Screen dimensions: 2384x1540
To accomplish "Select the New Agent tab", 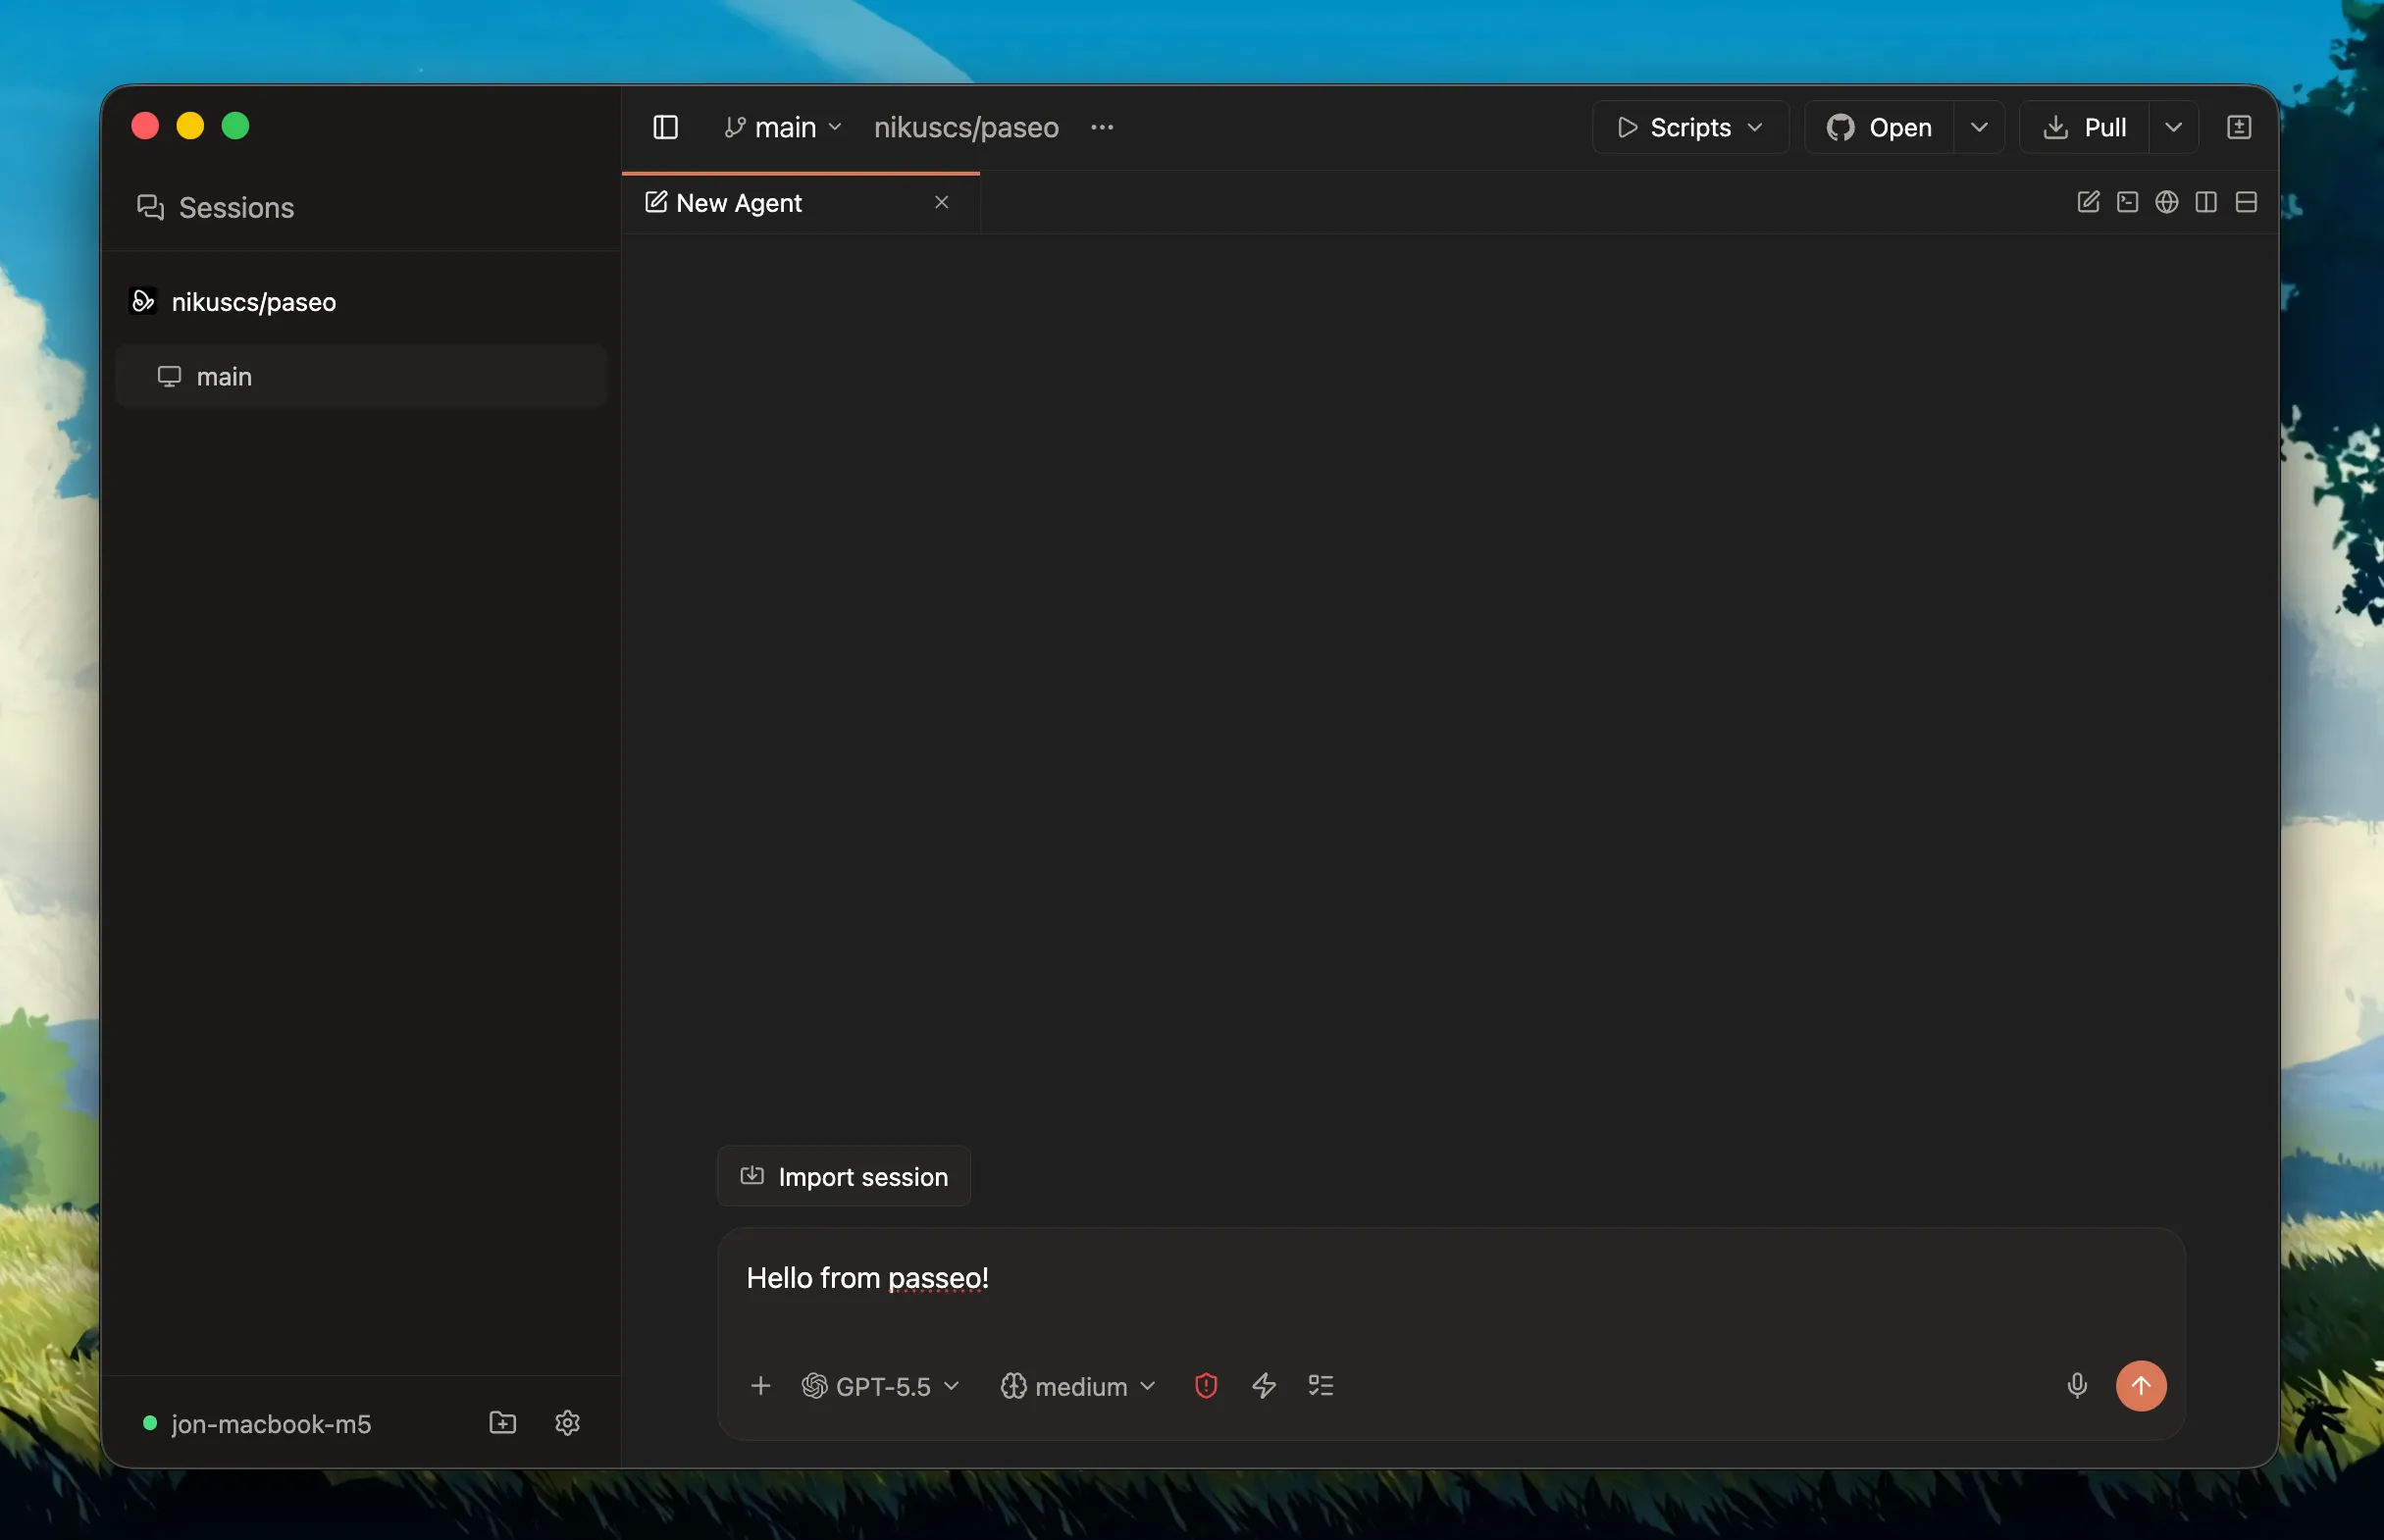I will pos(800,203).
